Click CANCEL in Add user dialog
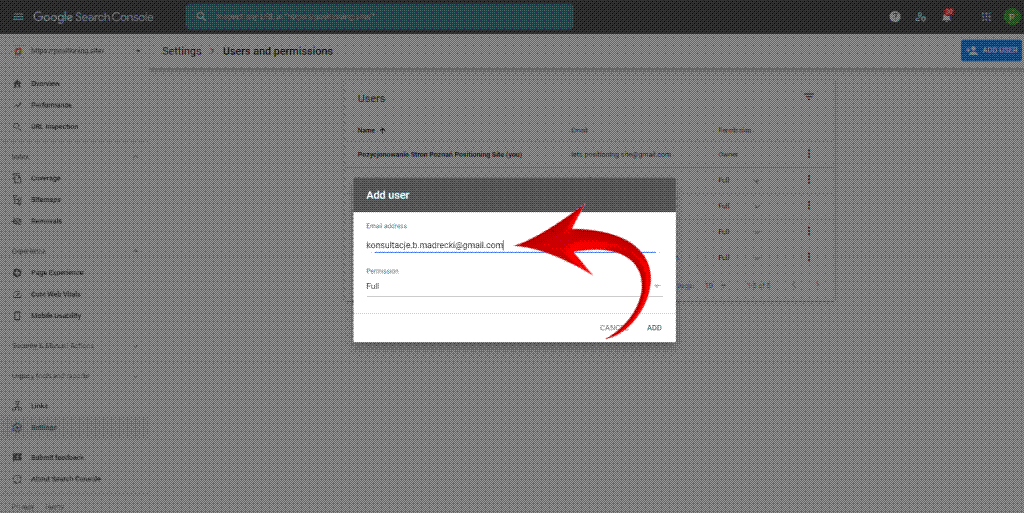The height and width of the screenshot is (513, 1024). pyautogui.click(x=614, y=328)
